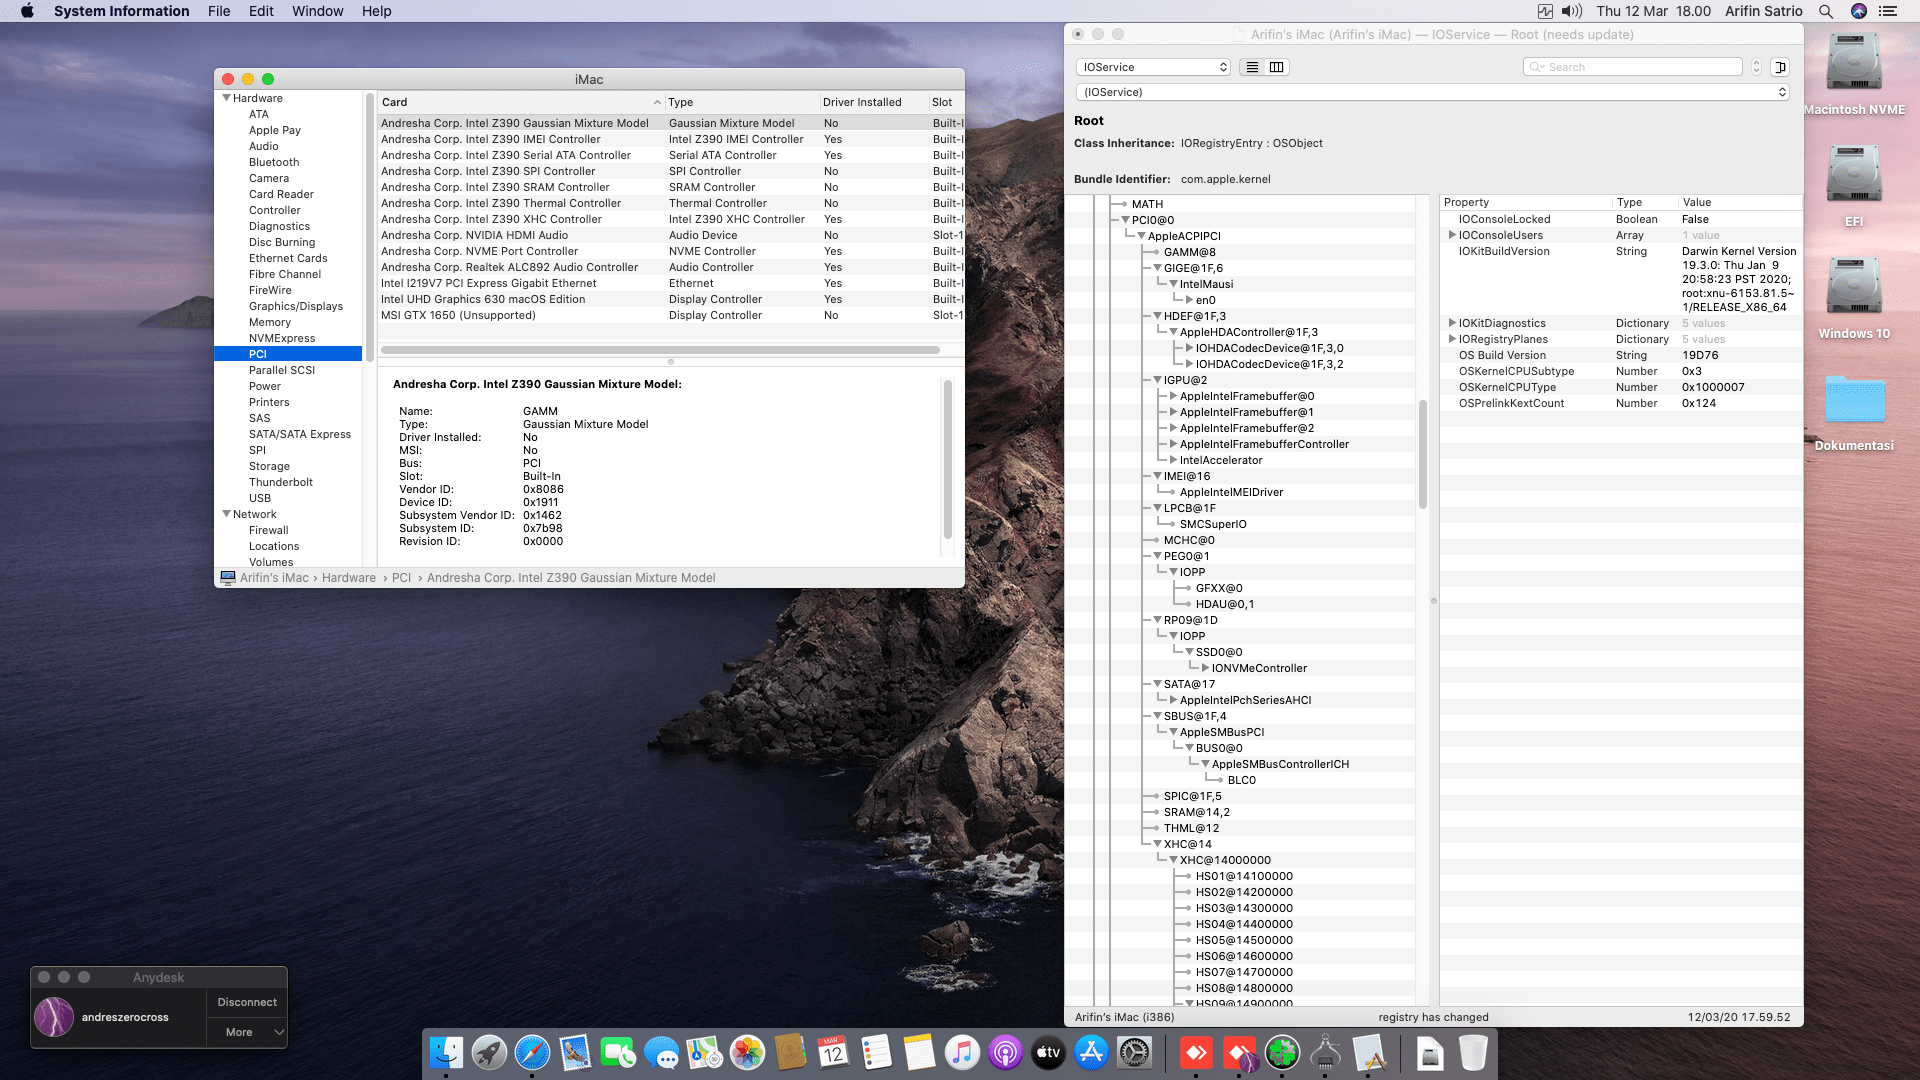Open the (IOService) class filter dropdown
Screen dimensions: 1920x1080
1432,92
